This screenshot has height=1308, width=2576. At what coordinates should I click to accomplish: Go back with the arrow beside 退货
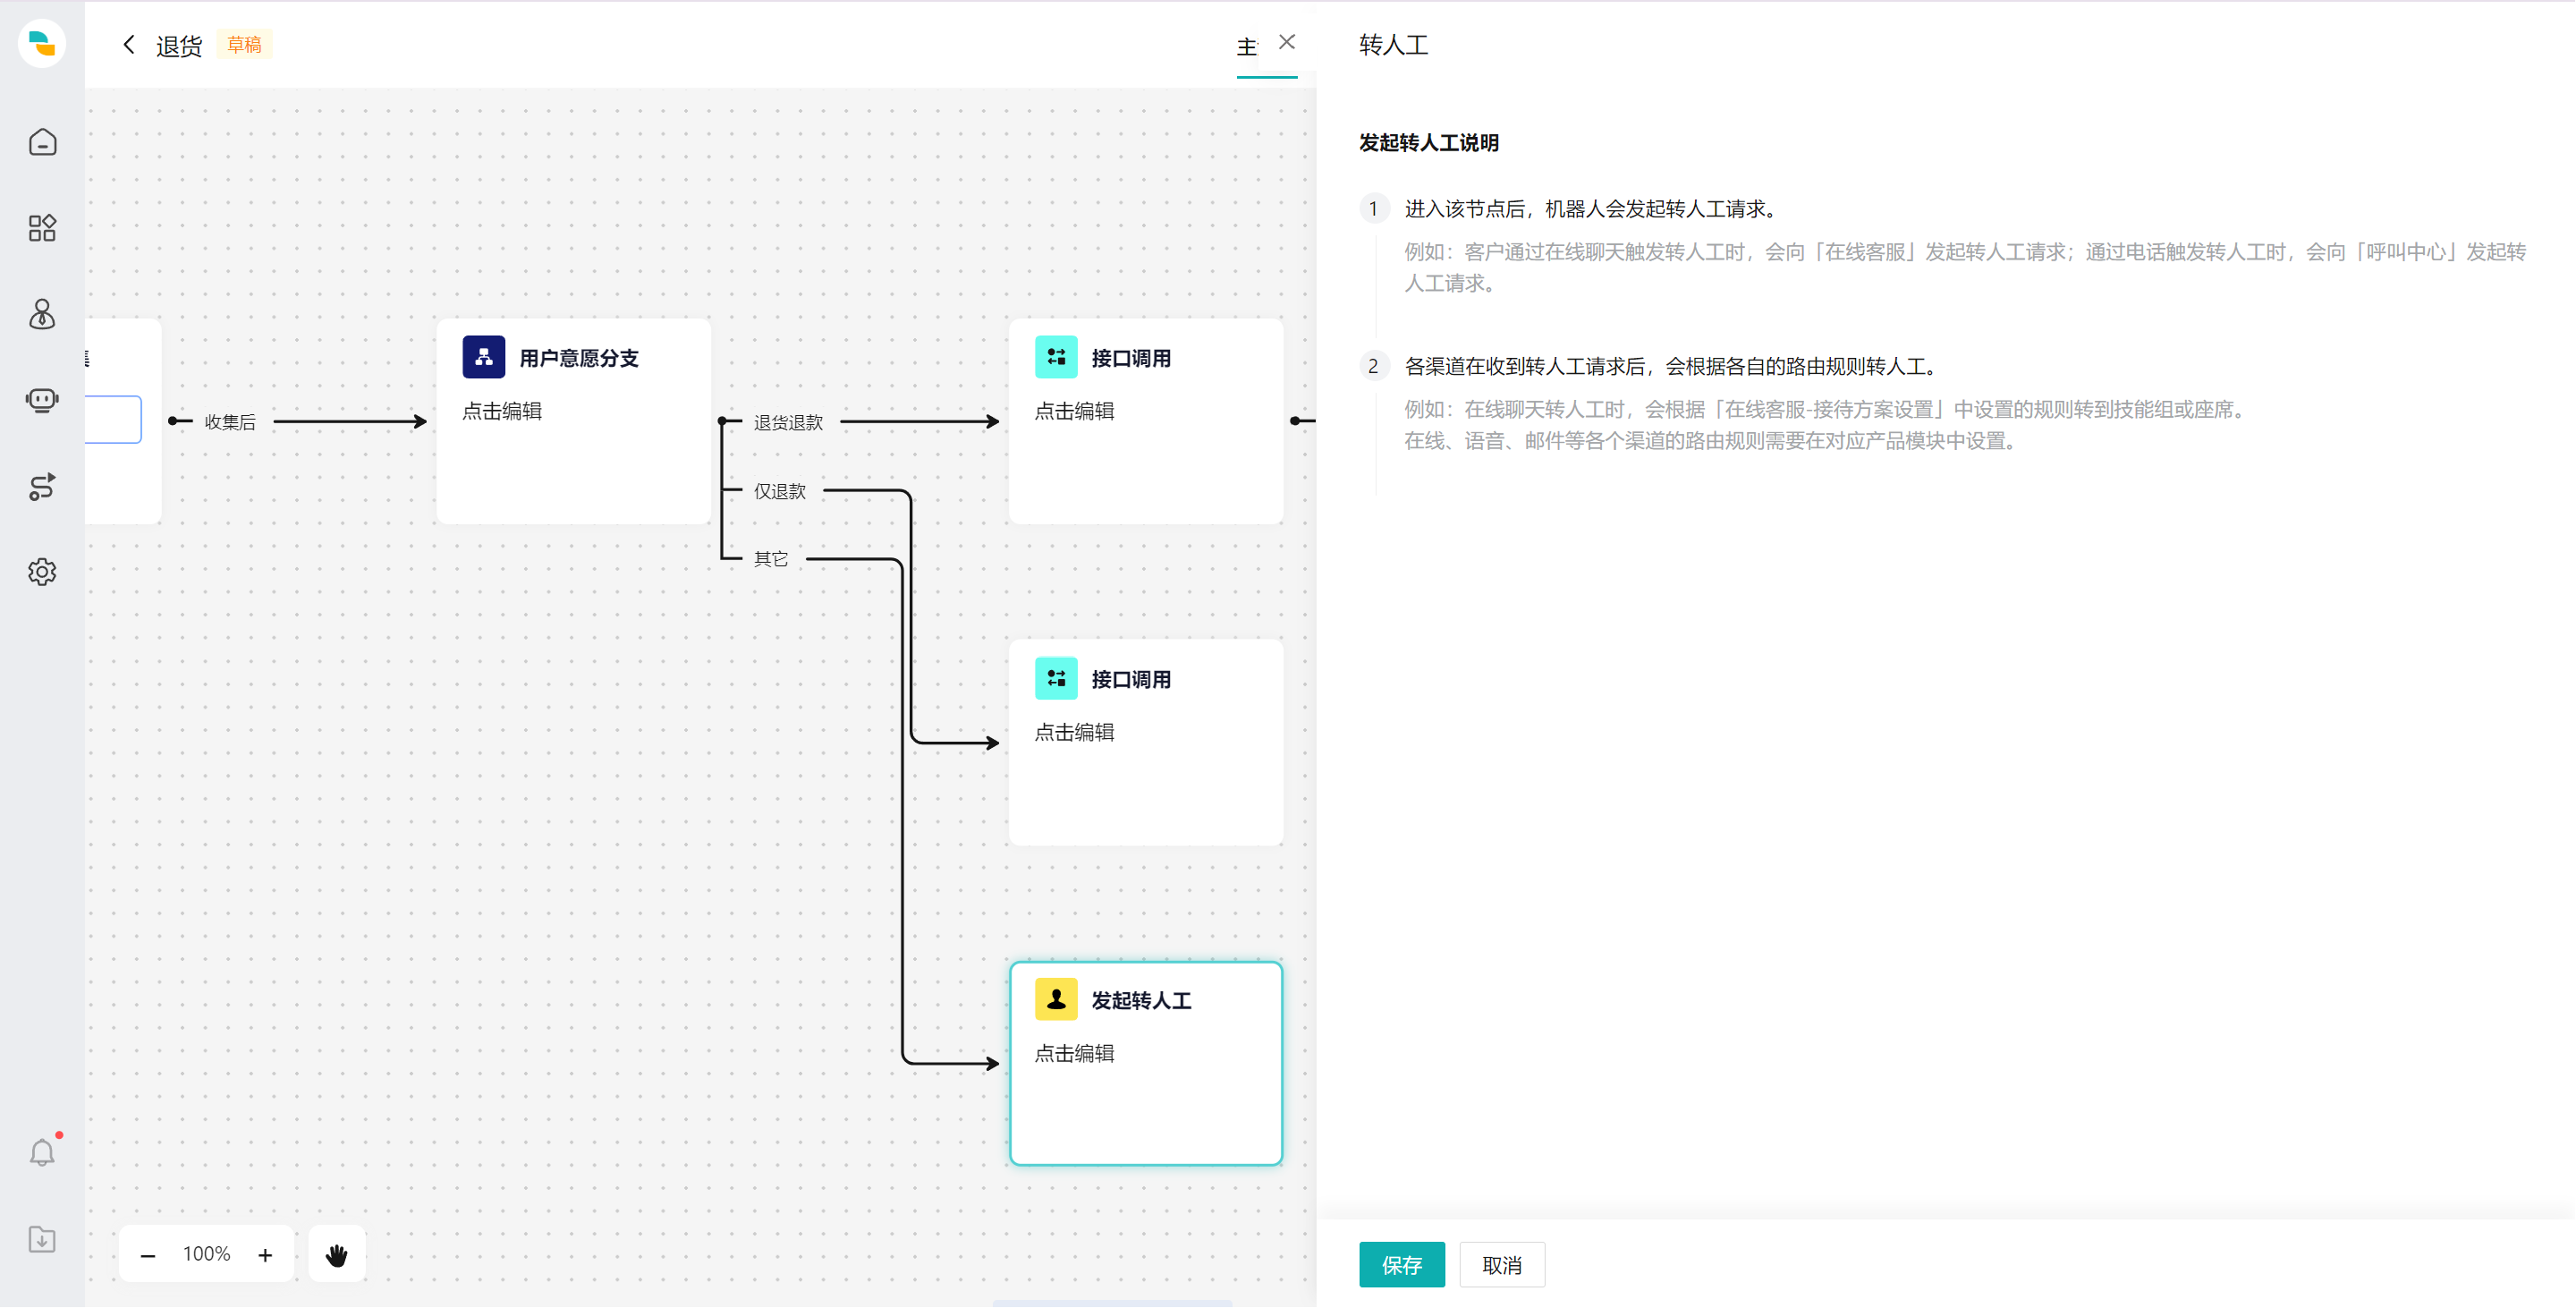pos(129,44)
